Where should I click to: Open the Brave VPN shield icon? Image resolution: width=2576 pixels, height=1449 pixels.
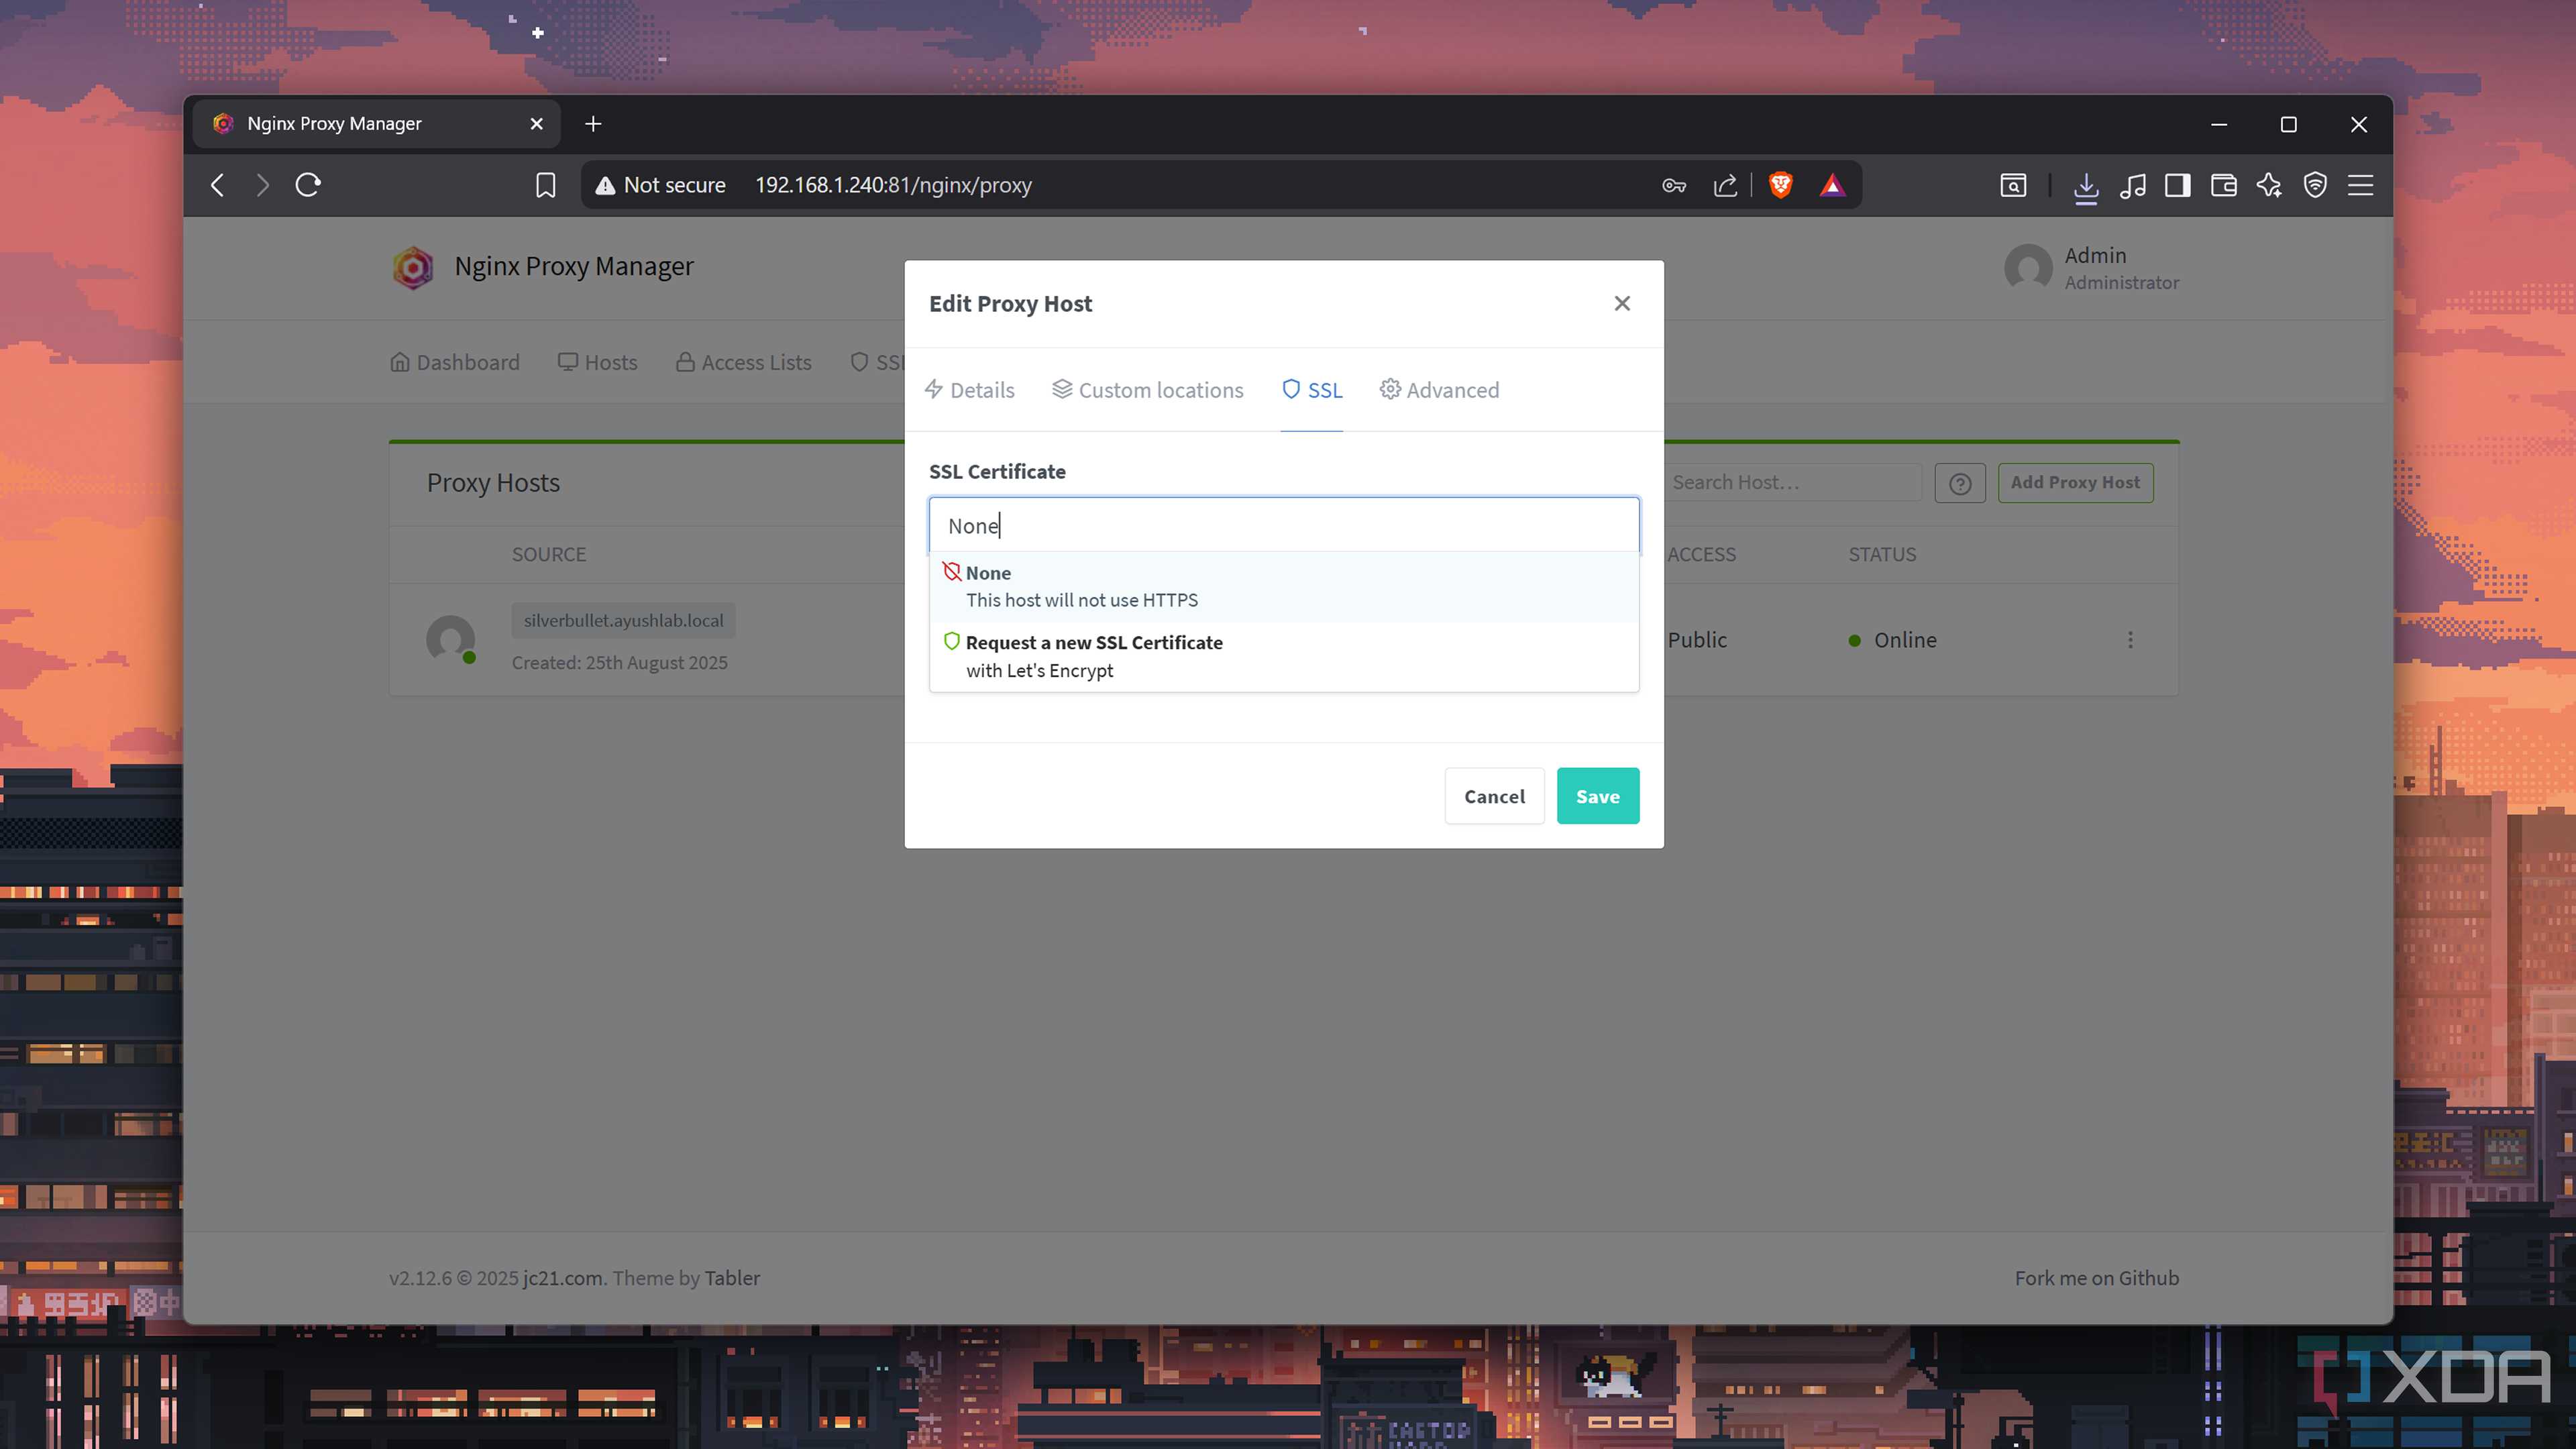click(2315, 185)
